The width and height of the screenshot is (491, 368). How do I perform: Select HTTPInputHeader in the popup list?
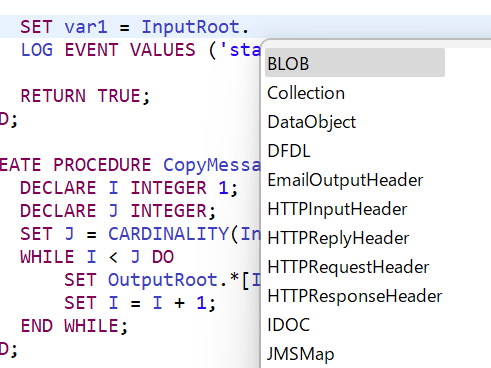point(337,209)
